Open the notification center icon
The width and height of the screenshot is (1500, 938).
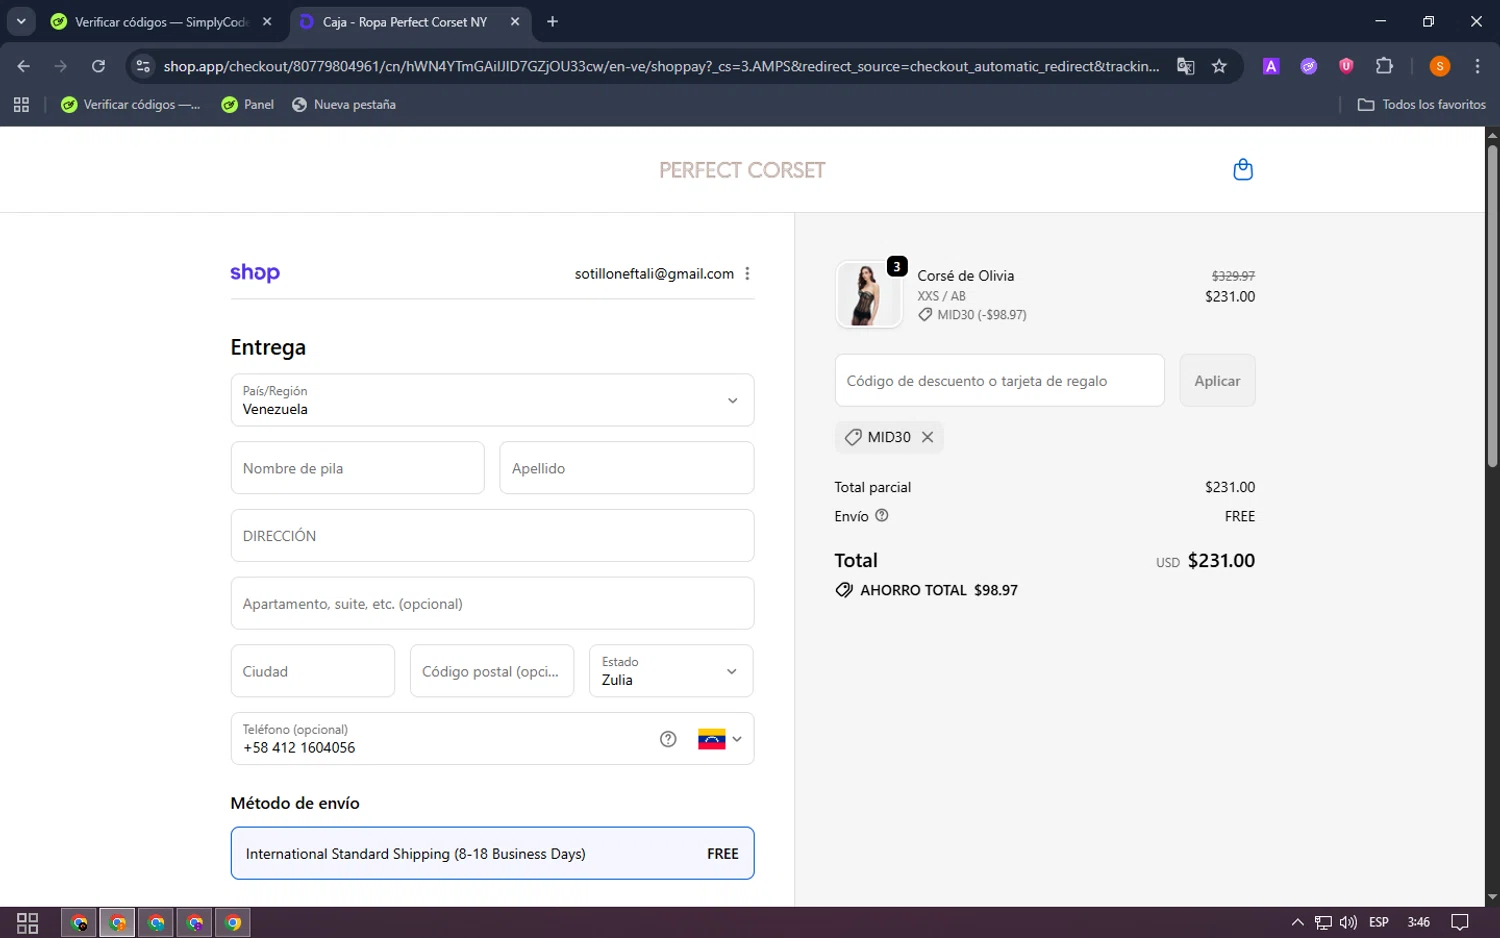(1460, 922)
